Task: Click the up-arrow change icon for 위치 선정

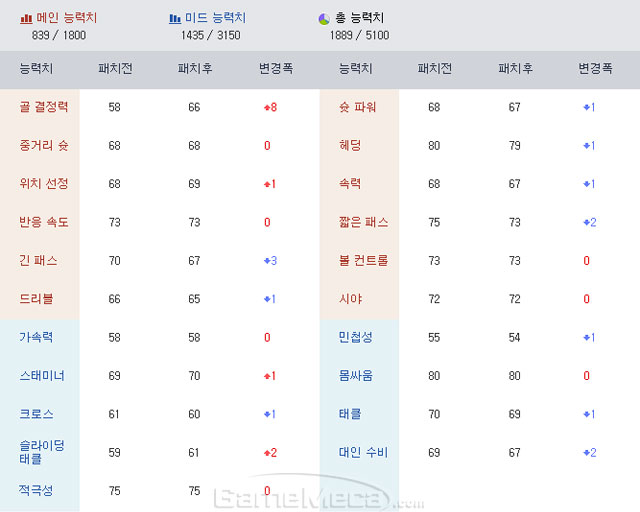Action: click(267, 184)
